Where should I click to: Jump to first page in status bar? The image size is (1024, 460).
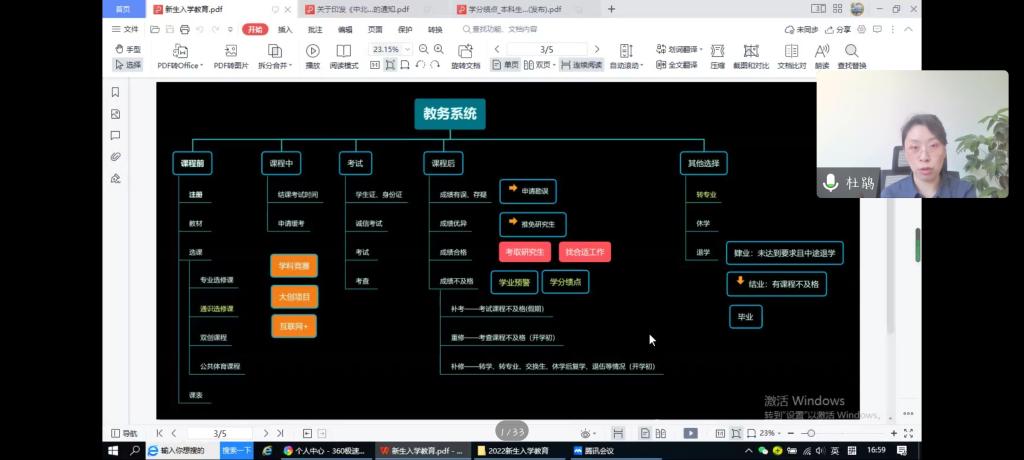(x=159, y=433)
